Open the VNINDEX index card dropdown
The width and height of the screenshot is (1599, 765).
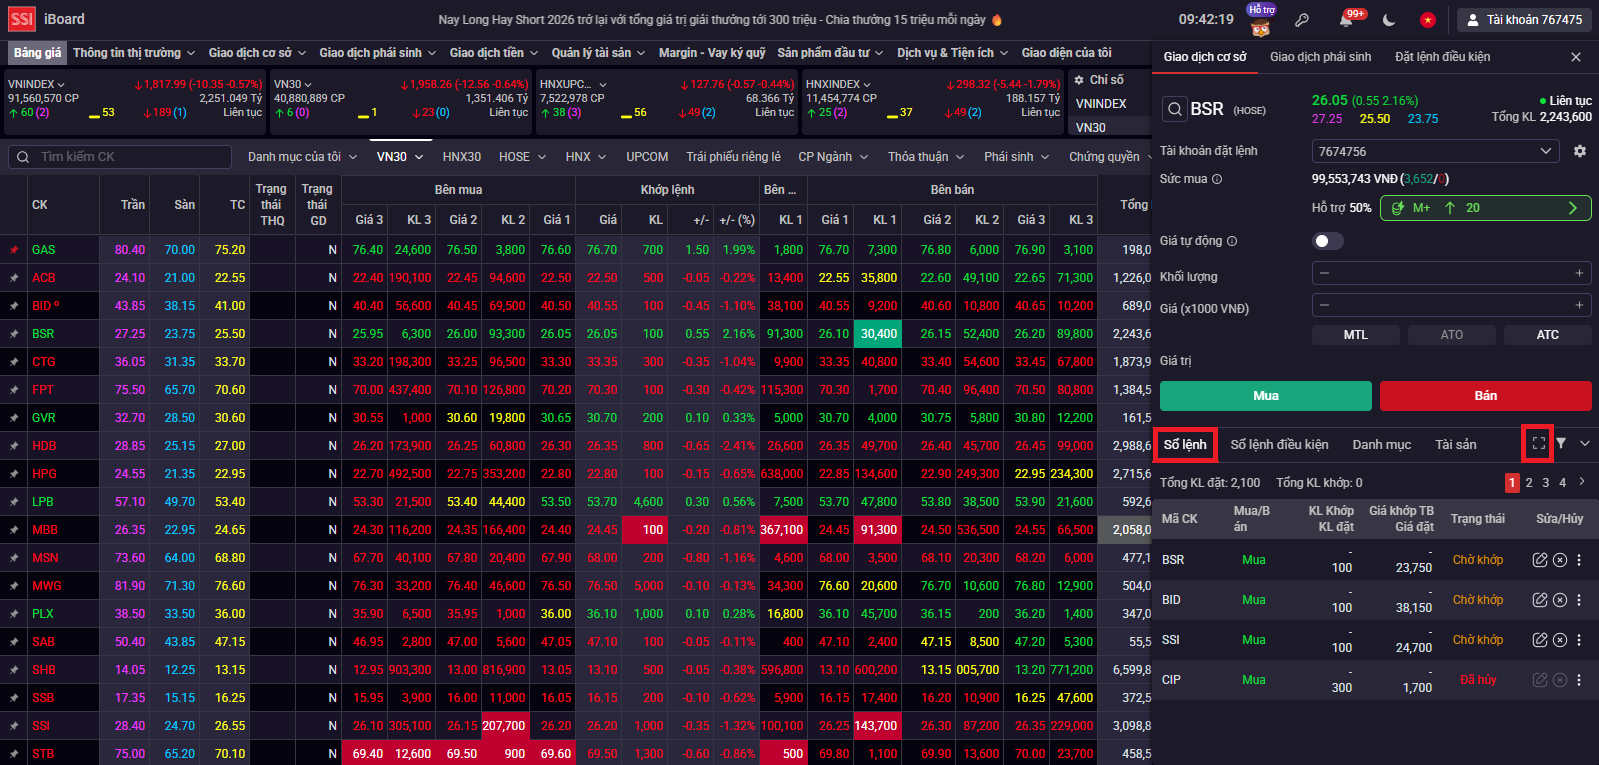click(x=36, y=84)
